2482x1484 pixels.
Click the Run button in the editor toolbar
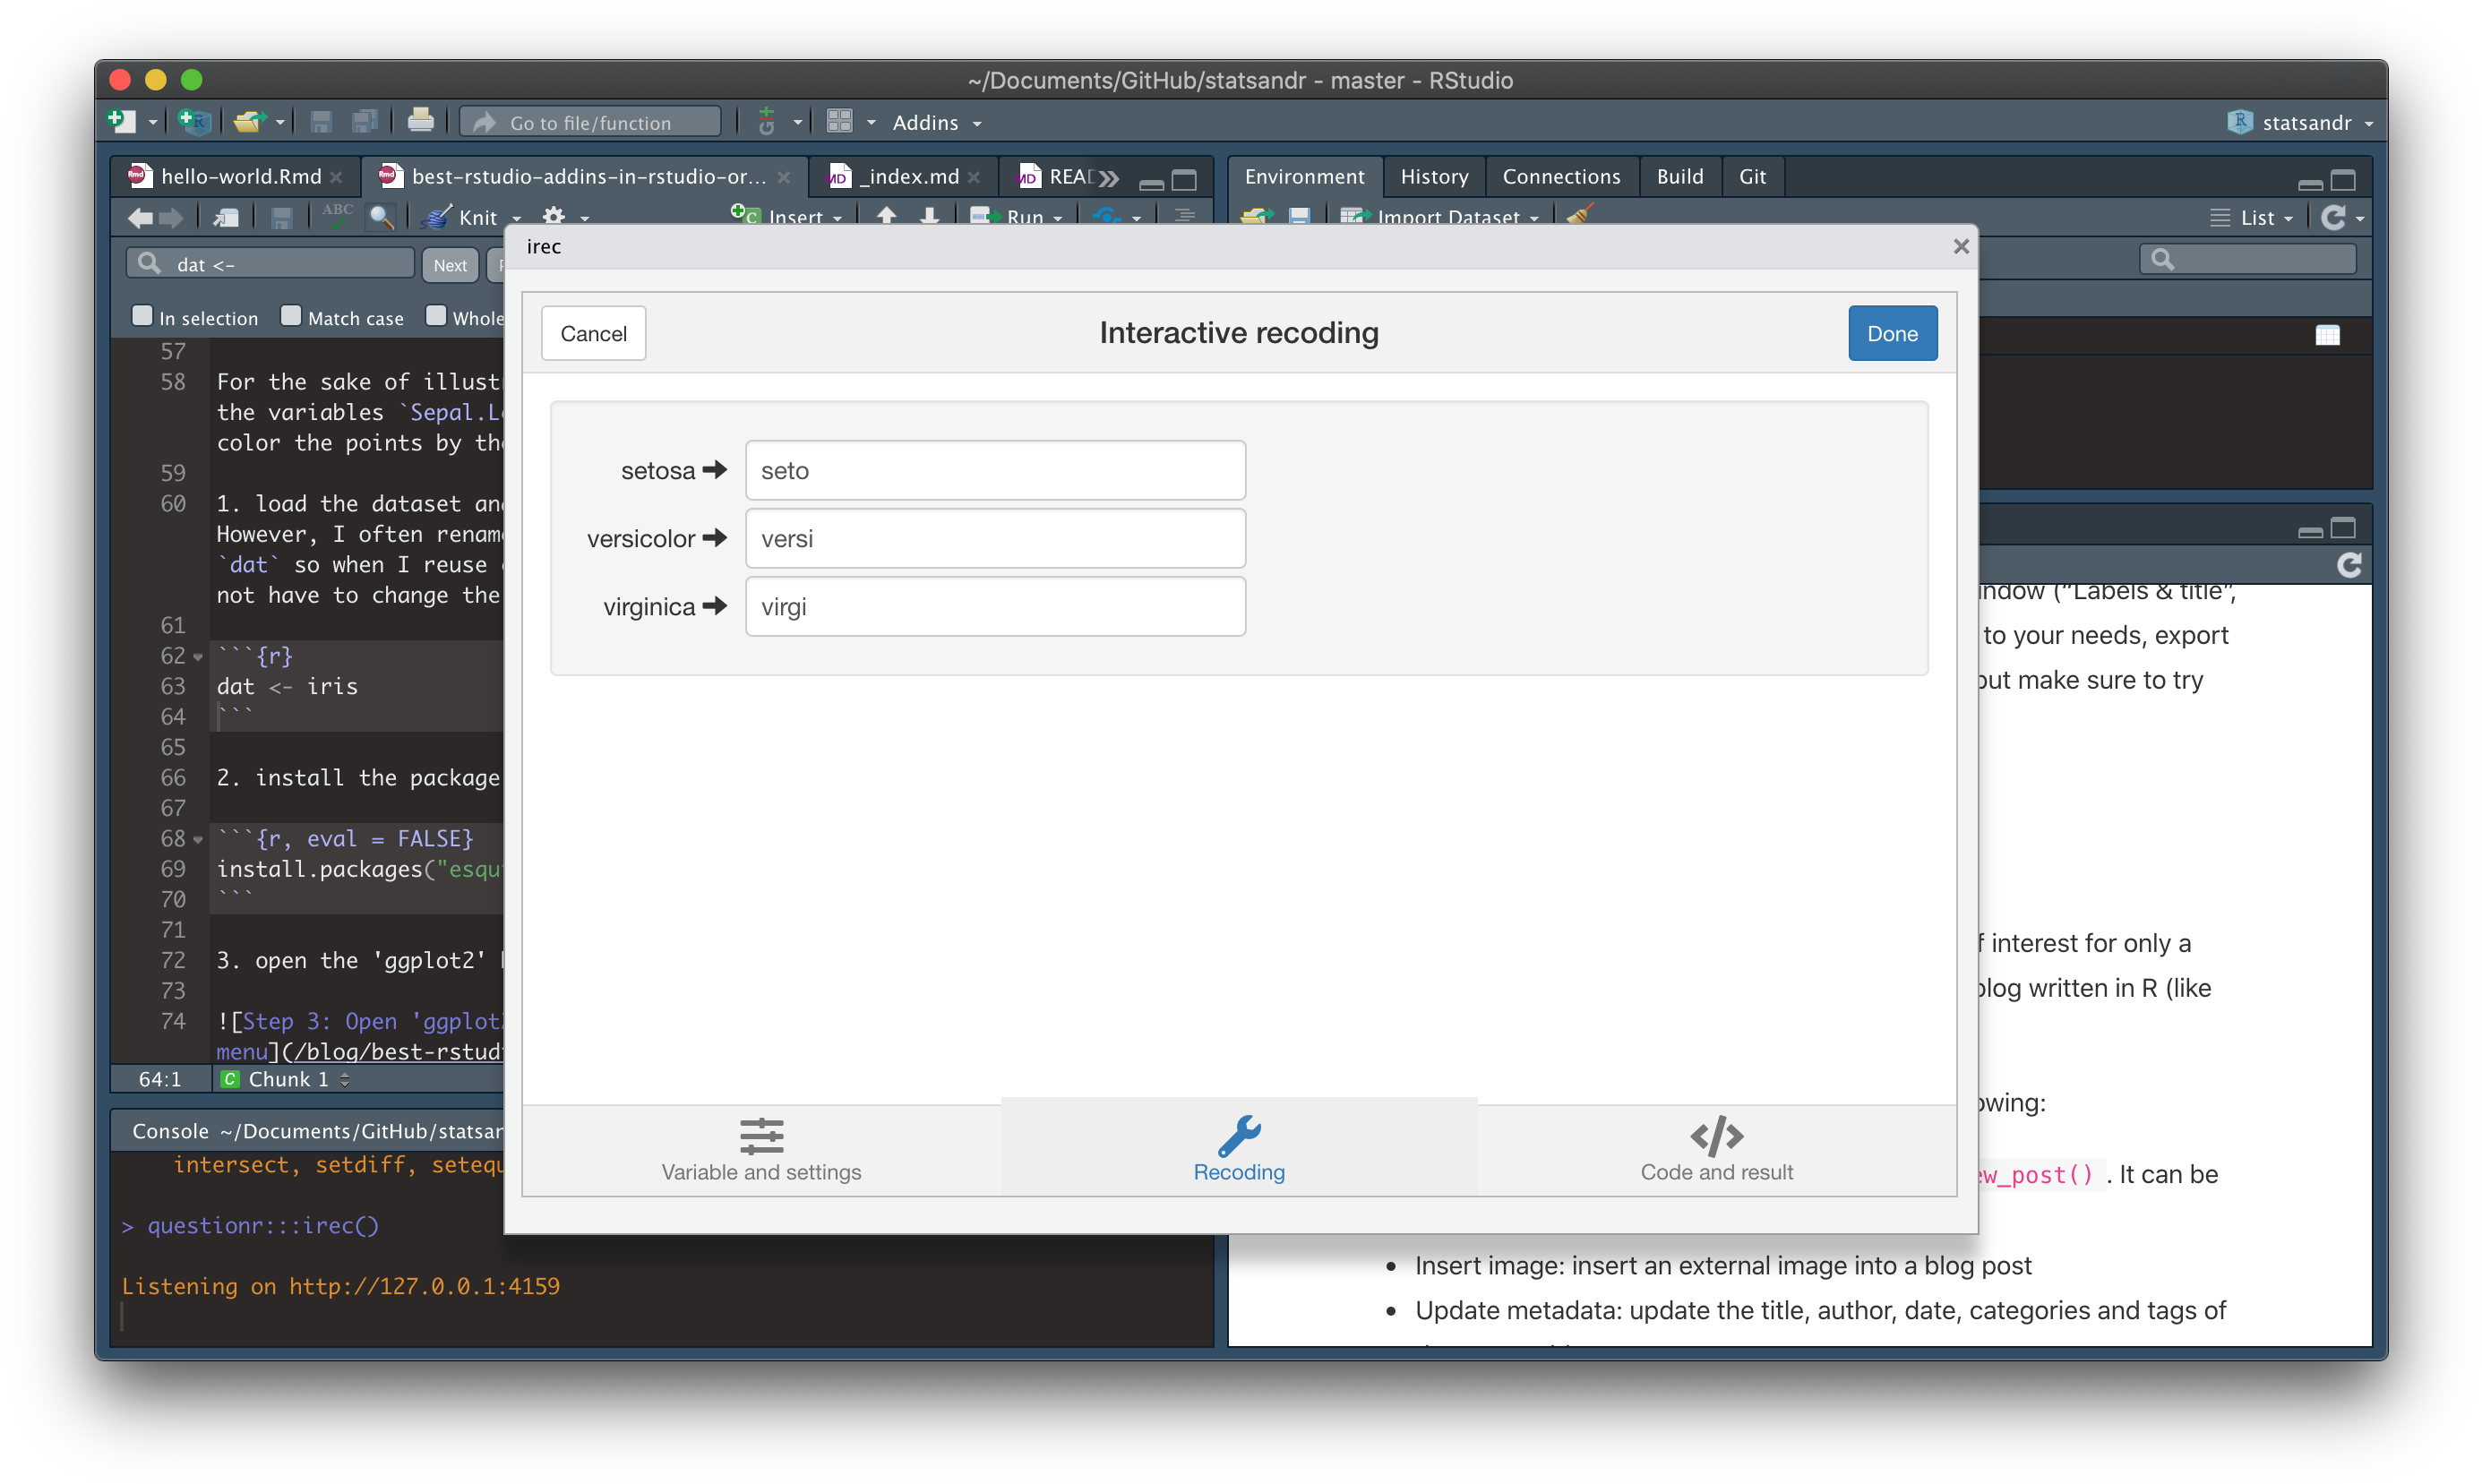(1007, 217)
